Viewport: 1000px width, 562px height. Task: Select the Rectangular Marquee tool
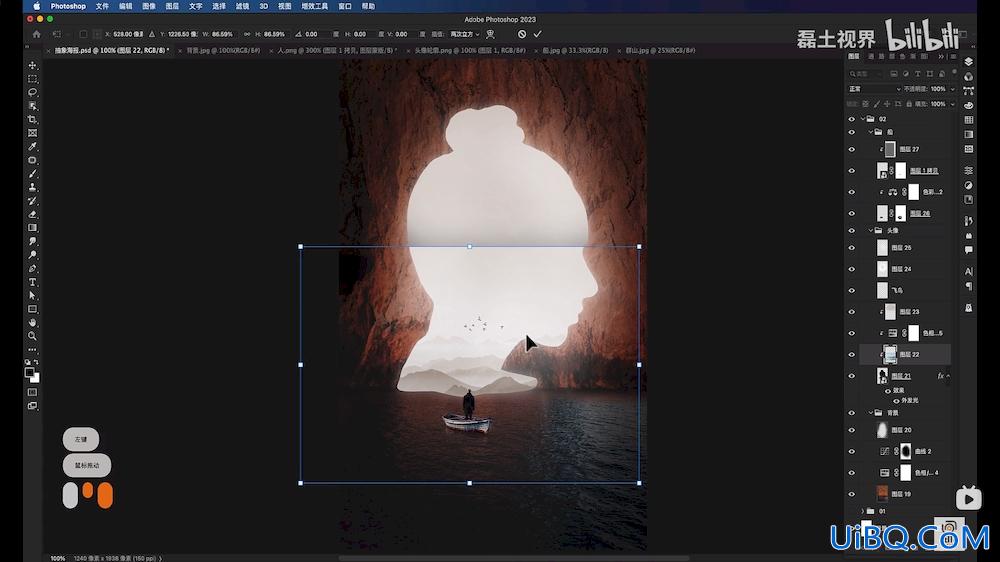(33, 79)
